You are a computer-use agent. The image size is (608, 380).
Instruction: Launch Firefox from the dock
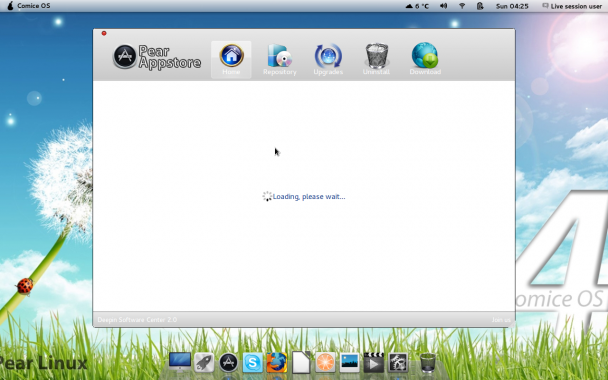pyautogui.click(x=276, y=363)
